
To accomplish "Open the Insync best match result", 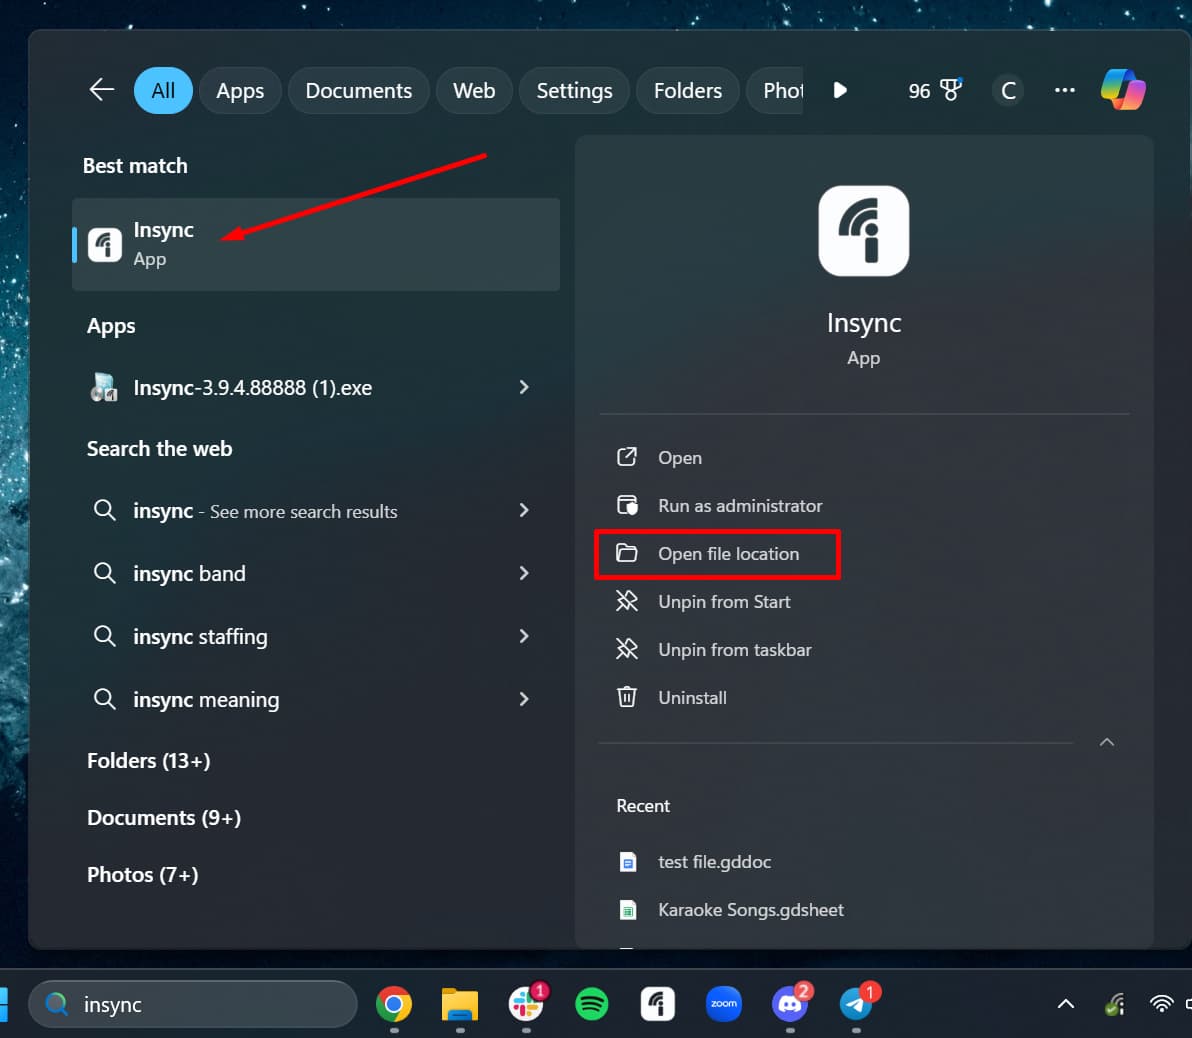I will 315,244.
